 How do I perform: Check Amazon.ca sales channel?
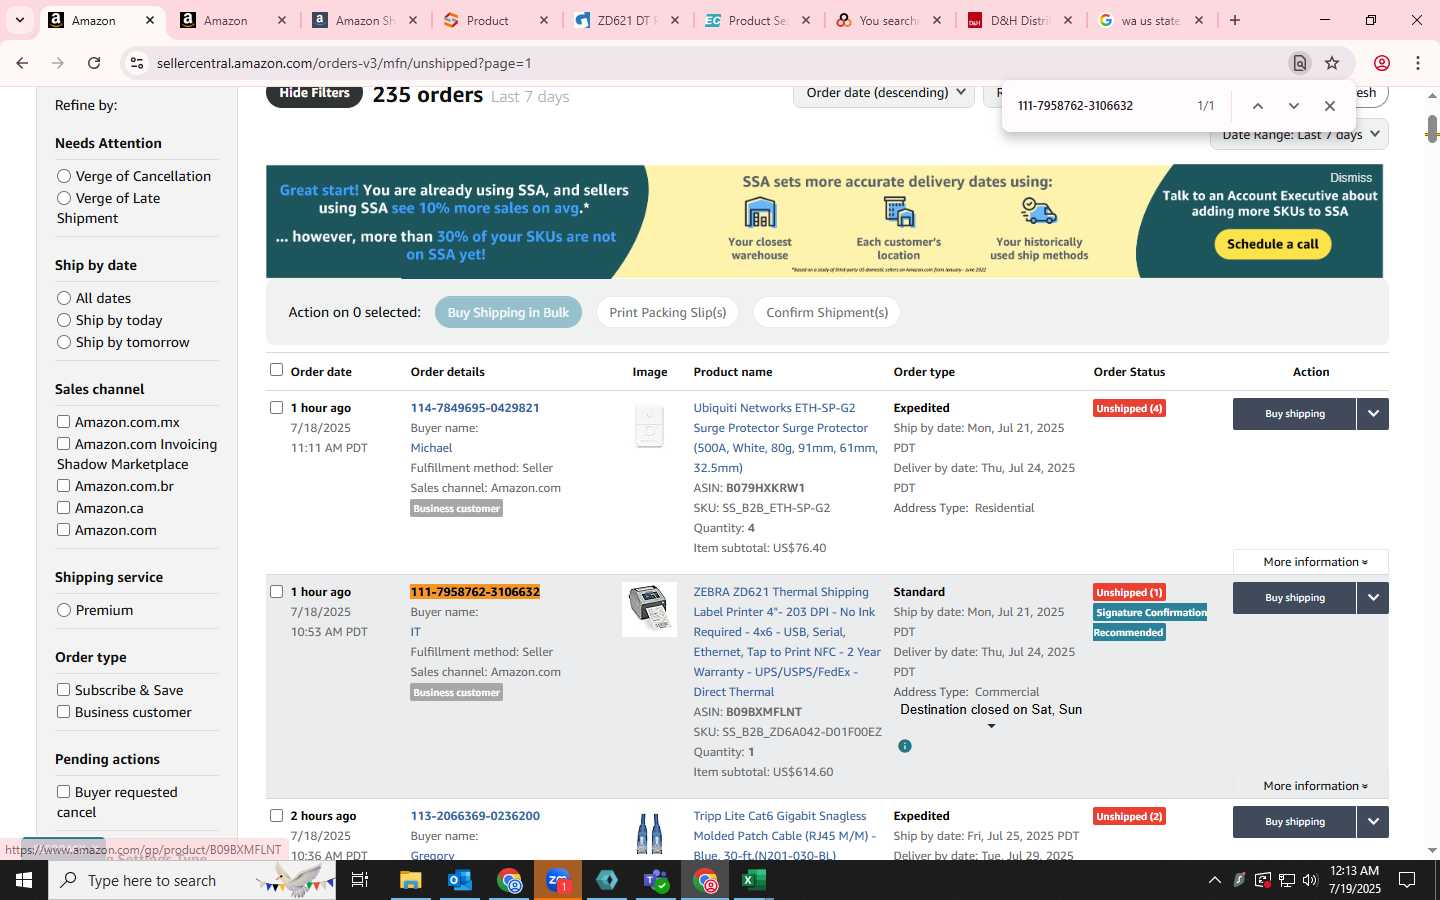63,508
